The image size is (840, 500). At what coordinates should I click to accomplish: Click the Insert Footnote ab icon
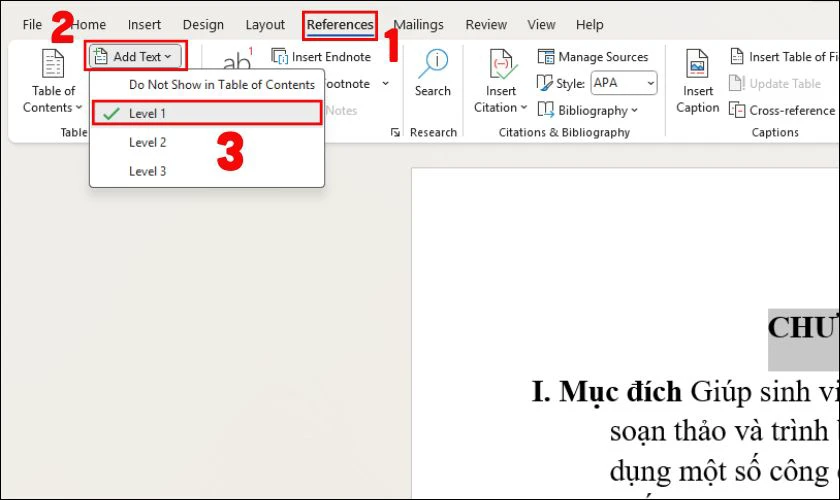[x=237, y=60]
